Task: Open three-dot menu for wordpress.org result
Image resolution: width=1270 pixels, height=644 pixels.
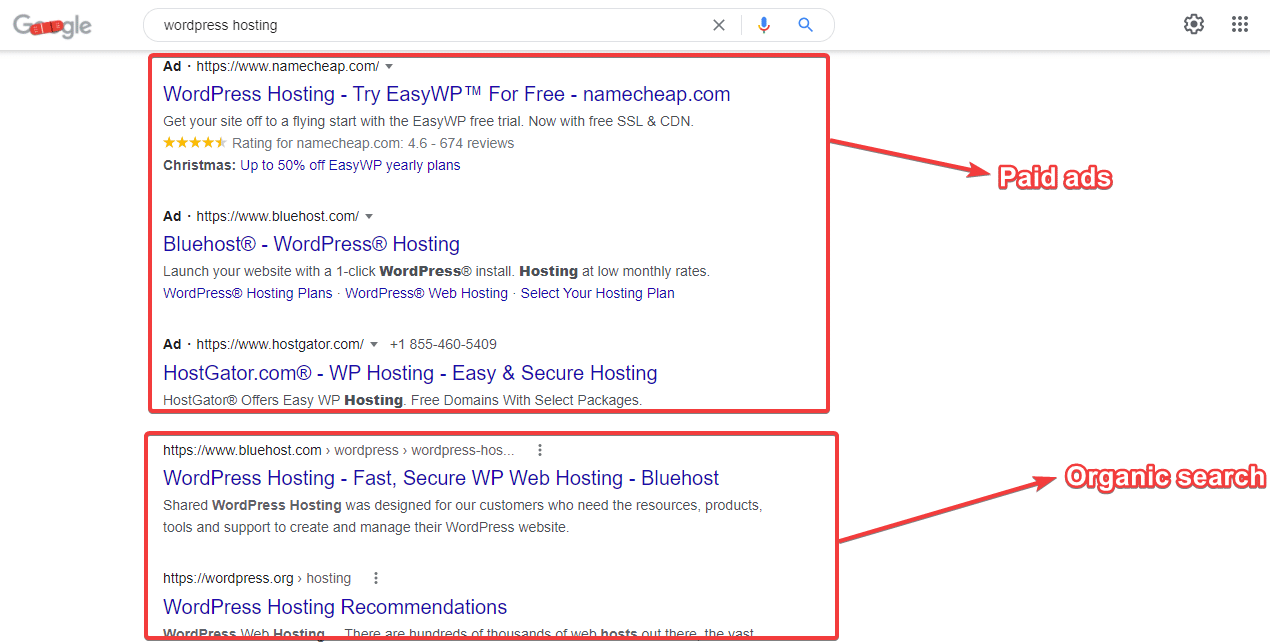Action: (x=376, y=578)
